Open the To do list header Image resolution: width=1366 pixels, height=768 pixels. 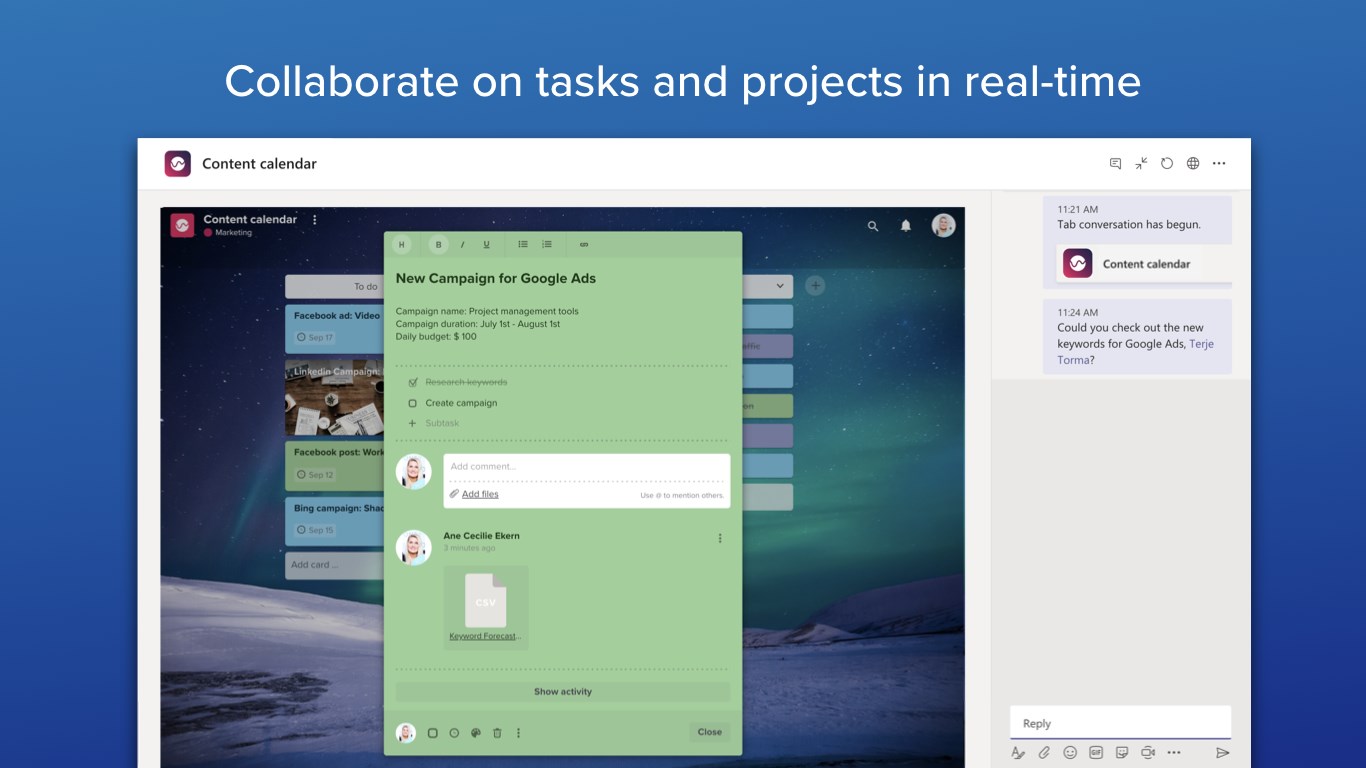pos(335,287)
